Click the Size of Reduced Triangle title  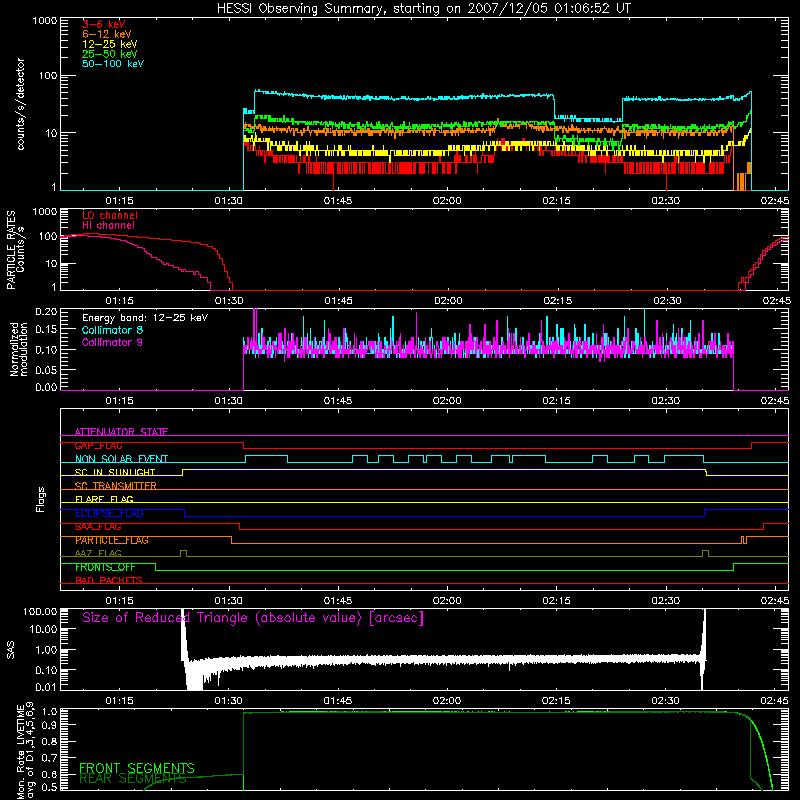[253, 618]
